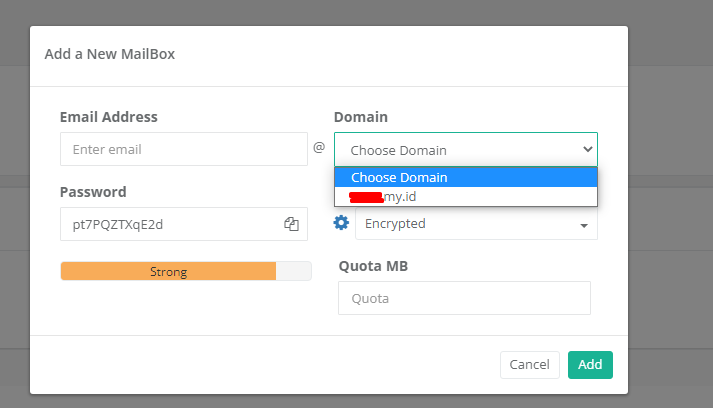Click the Quota MB label
The width and height of the screenshot is (713, 408).
click(x=373, y=266)
